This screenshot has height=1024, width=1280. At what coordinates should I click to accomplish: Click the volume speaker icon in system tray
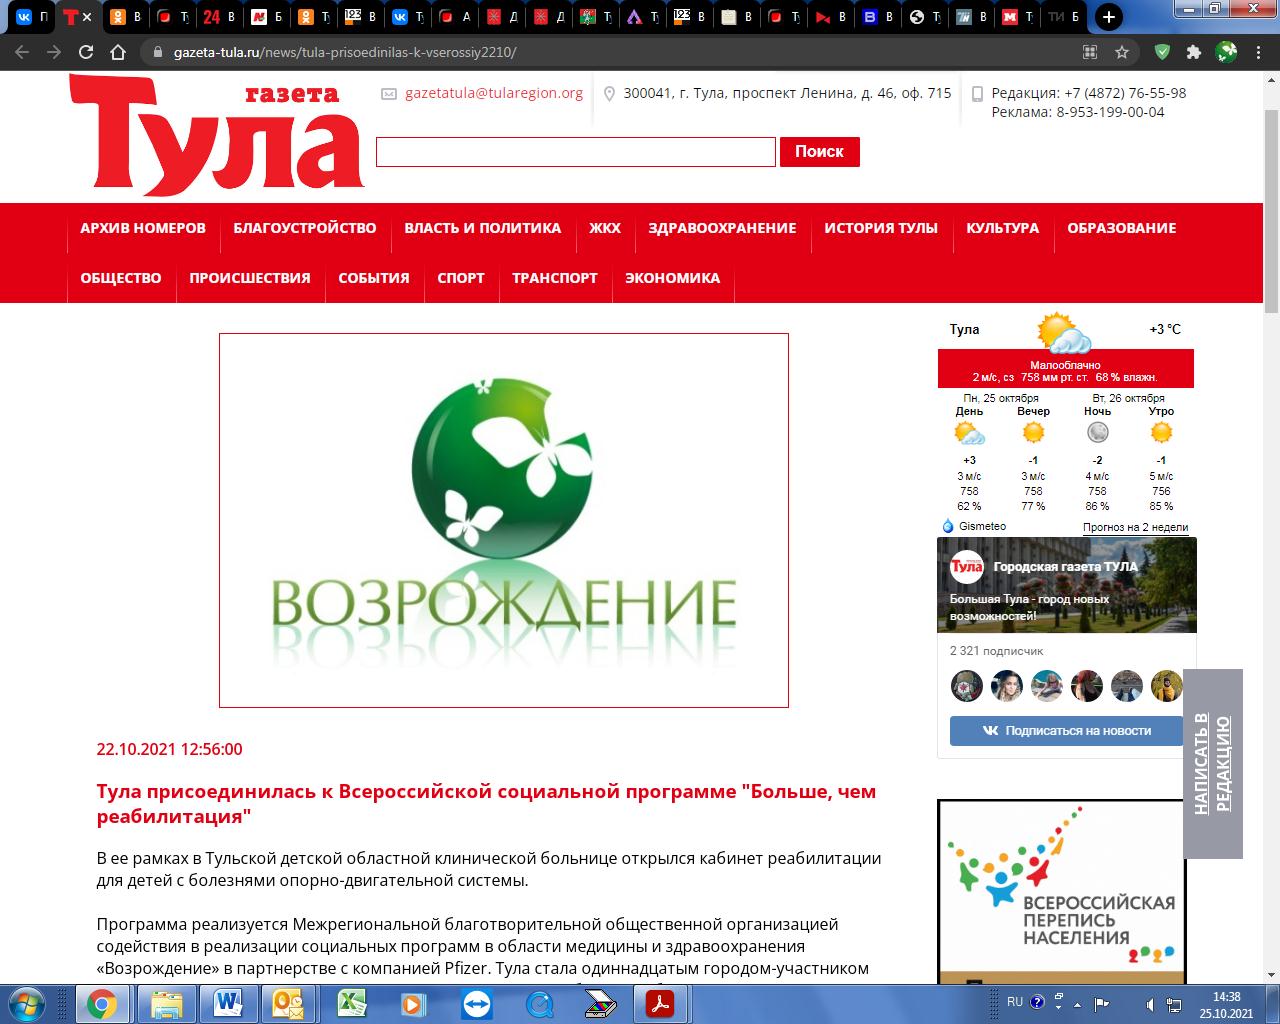[1151, 1004]
